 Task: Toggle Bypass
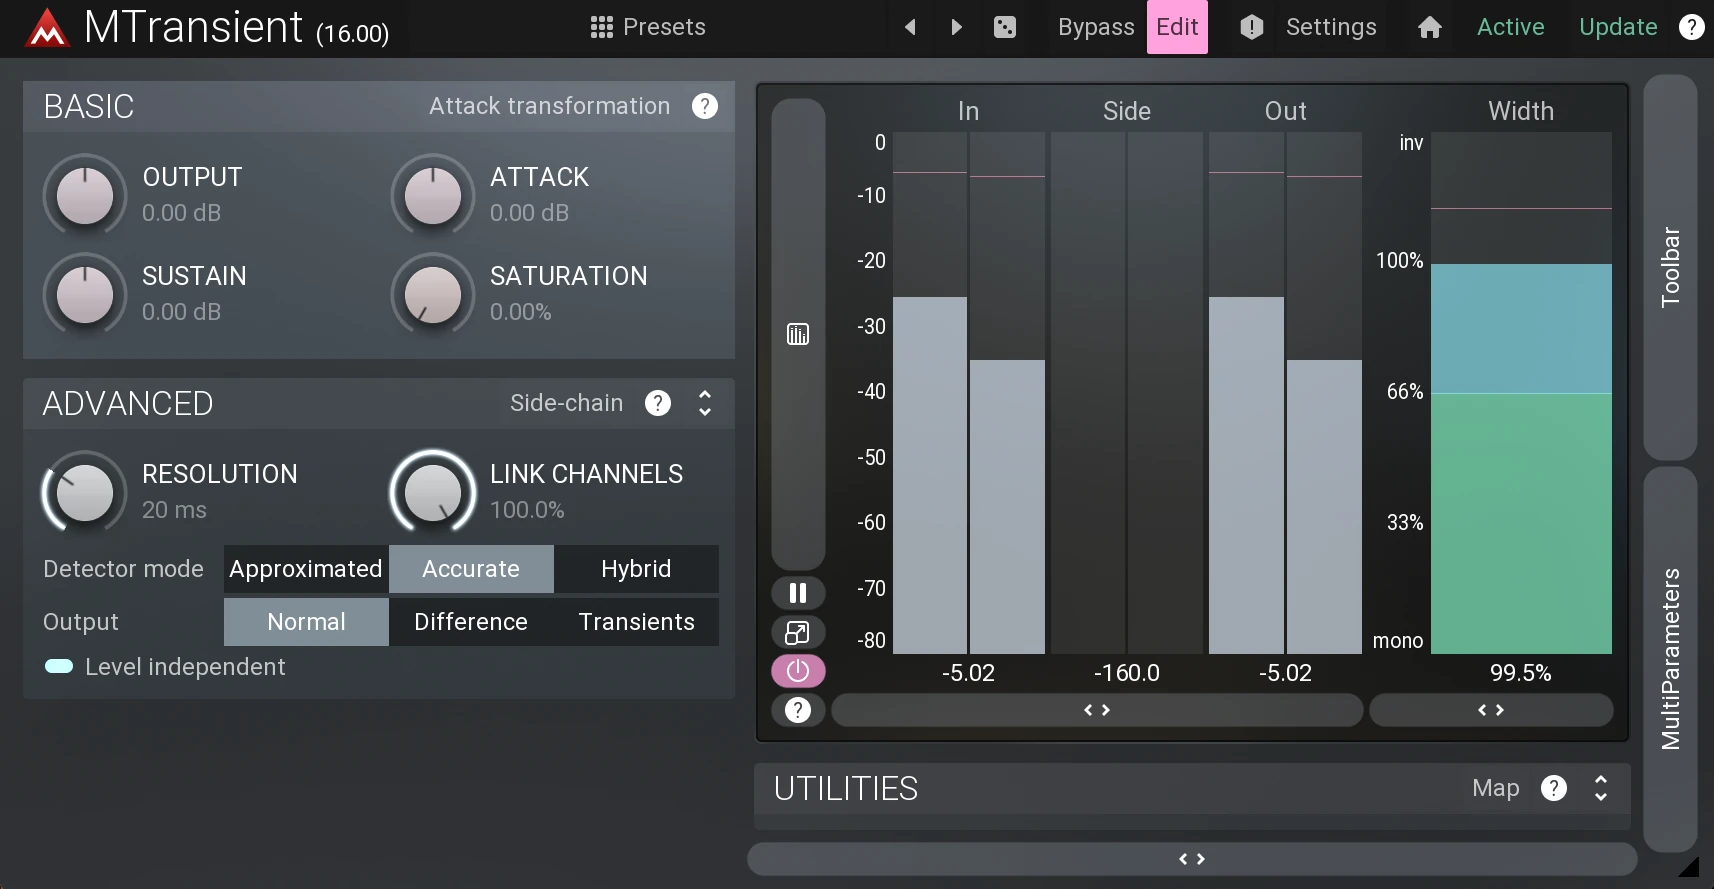click(1096, 27)
